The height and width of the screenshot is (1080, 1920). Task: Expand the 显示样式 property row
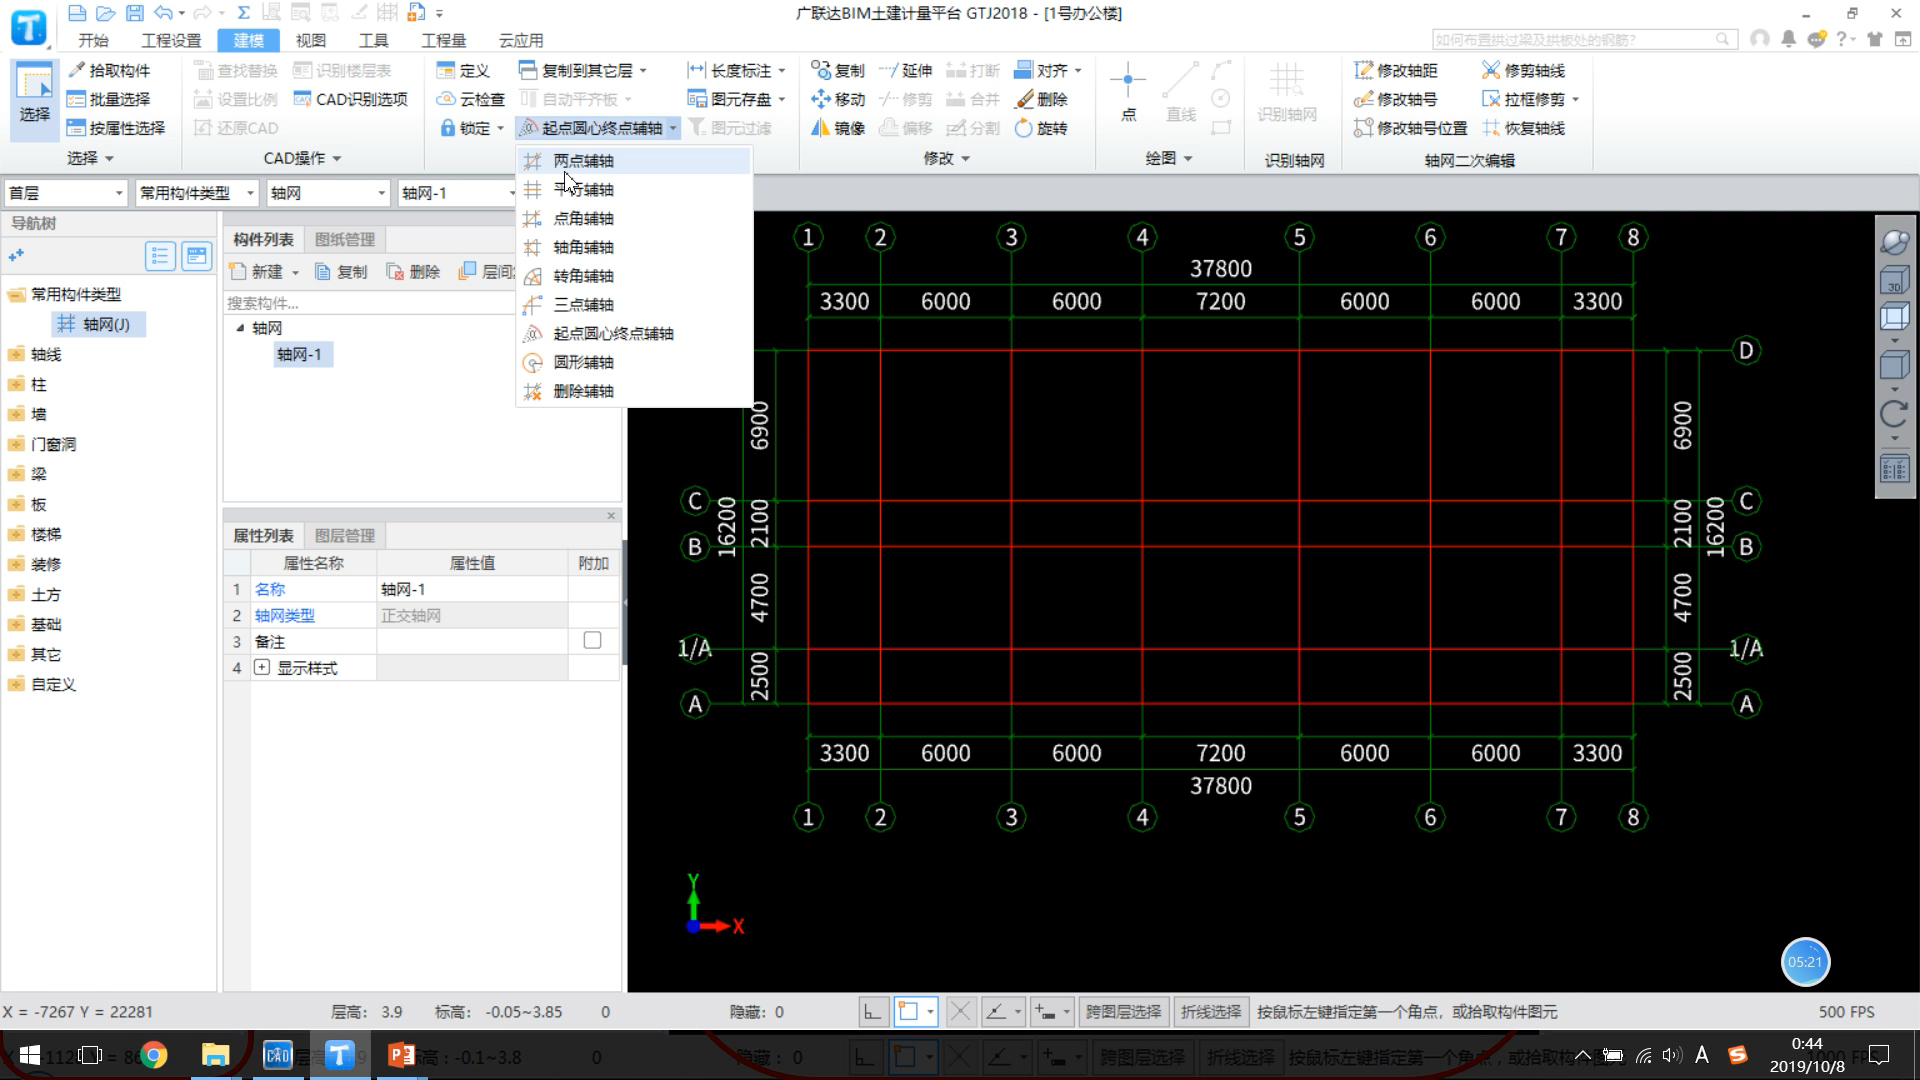262,667
